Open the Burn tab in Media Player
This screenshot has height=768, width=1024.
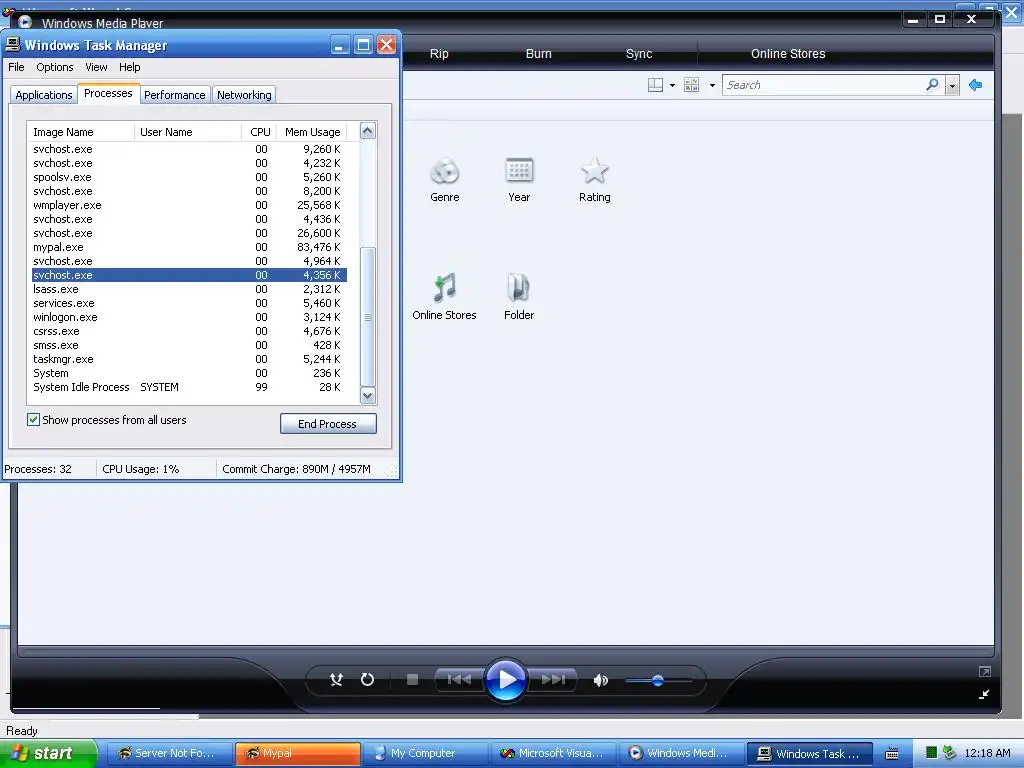(x=539, y=54)
